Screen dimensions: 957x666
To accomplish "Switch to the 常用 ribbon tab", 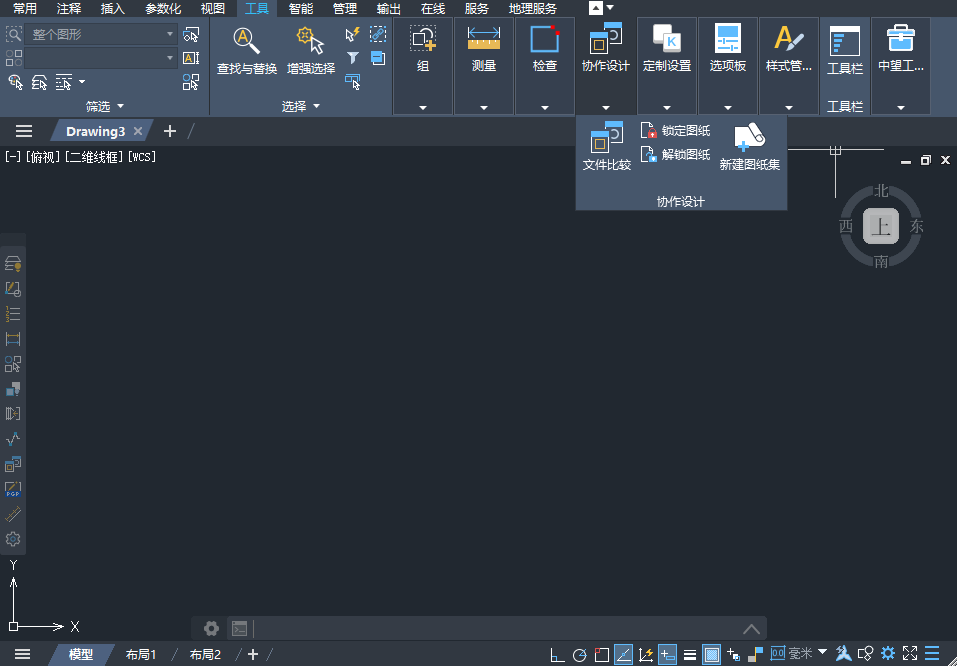I will coord(25,9).
